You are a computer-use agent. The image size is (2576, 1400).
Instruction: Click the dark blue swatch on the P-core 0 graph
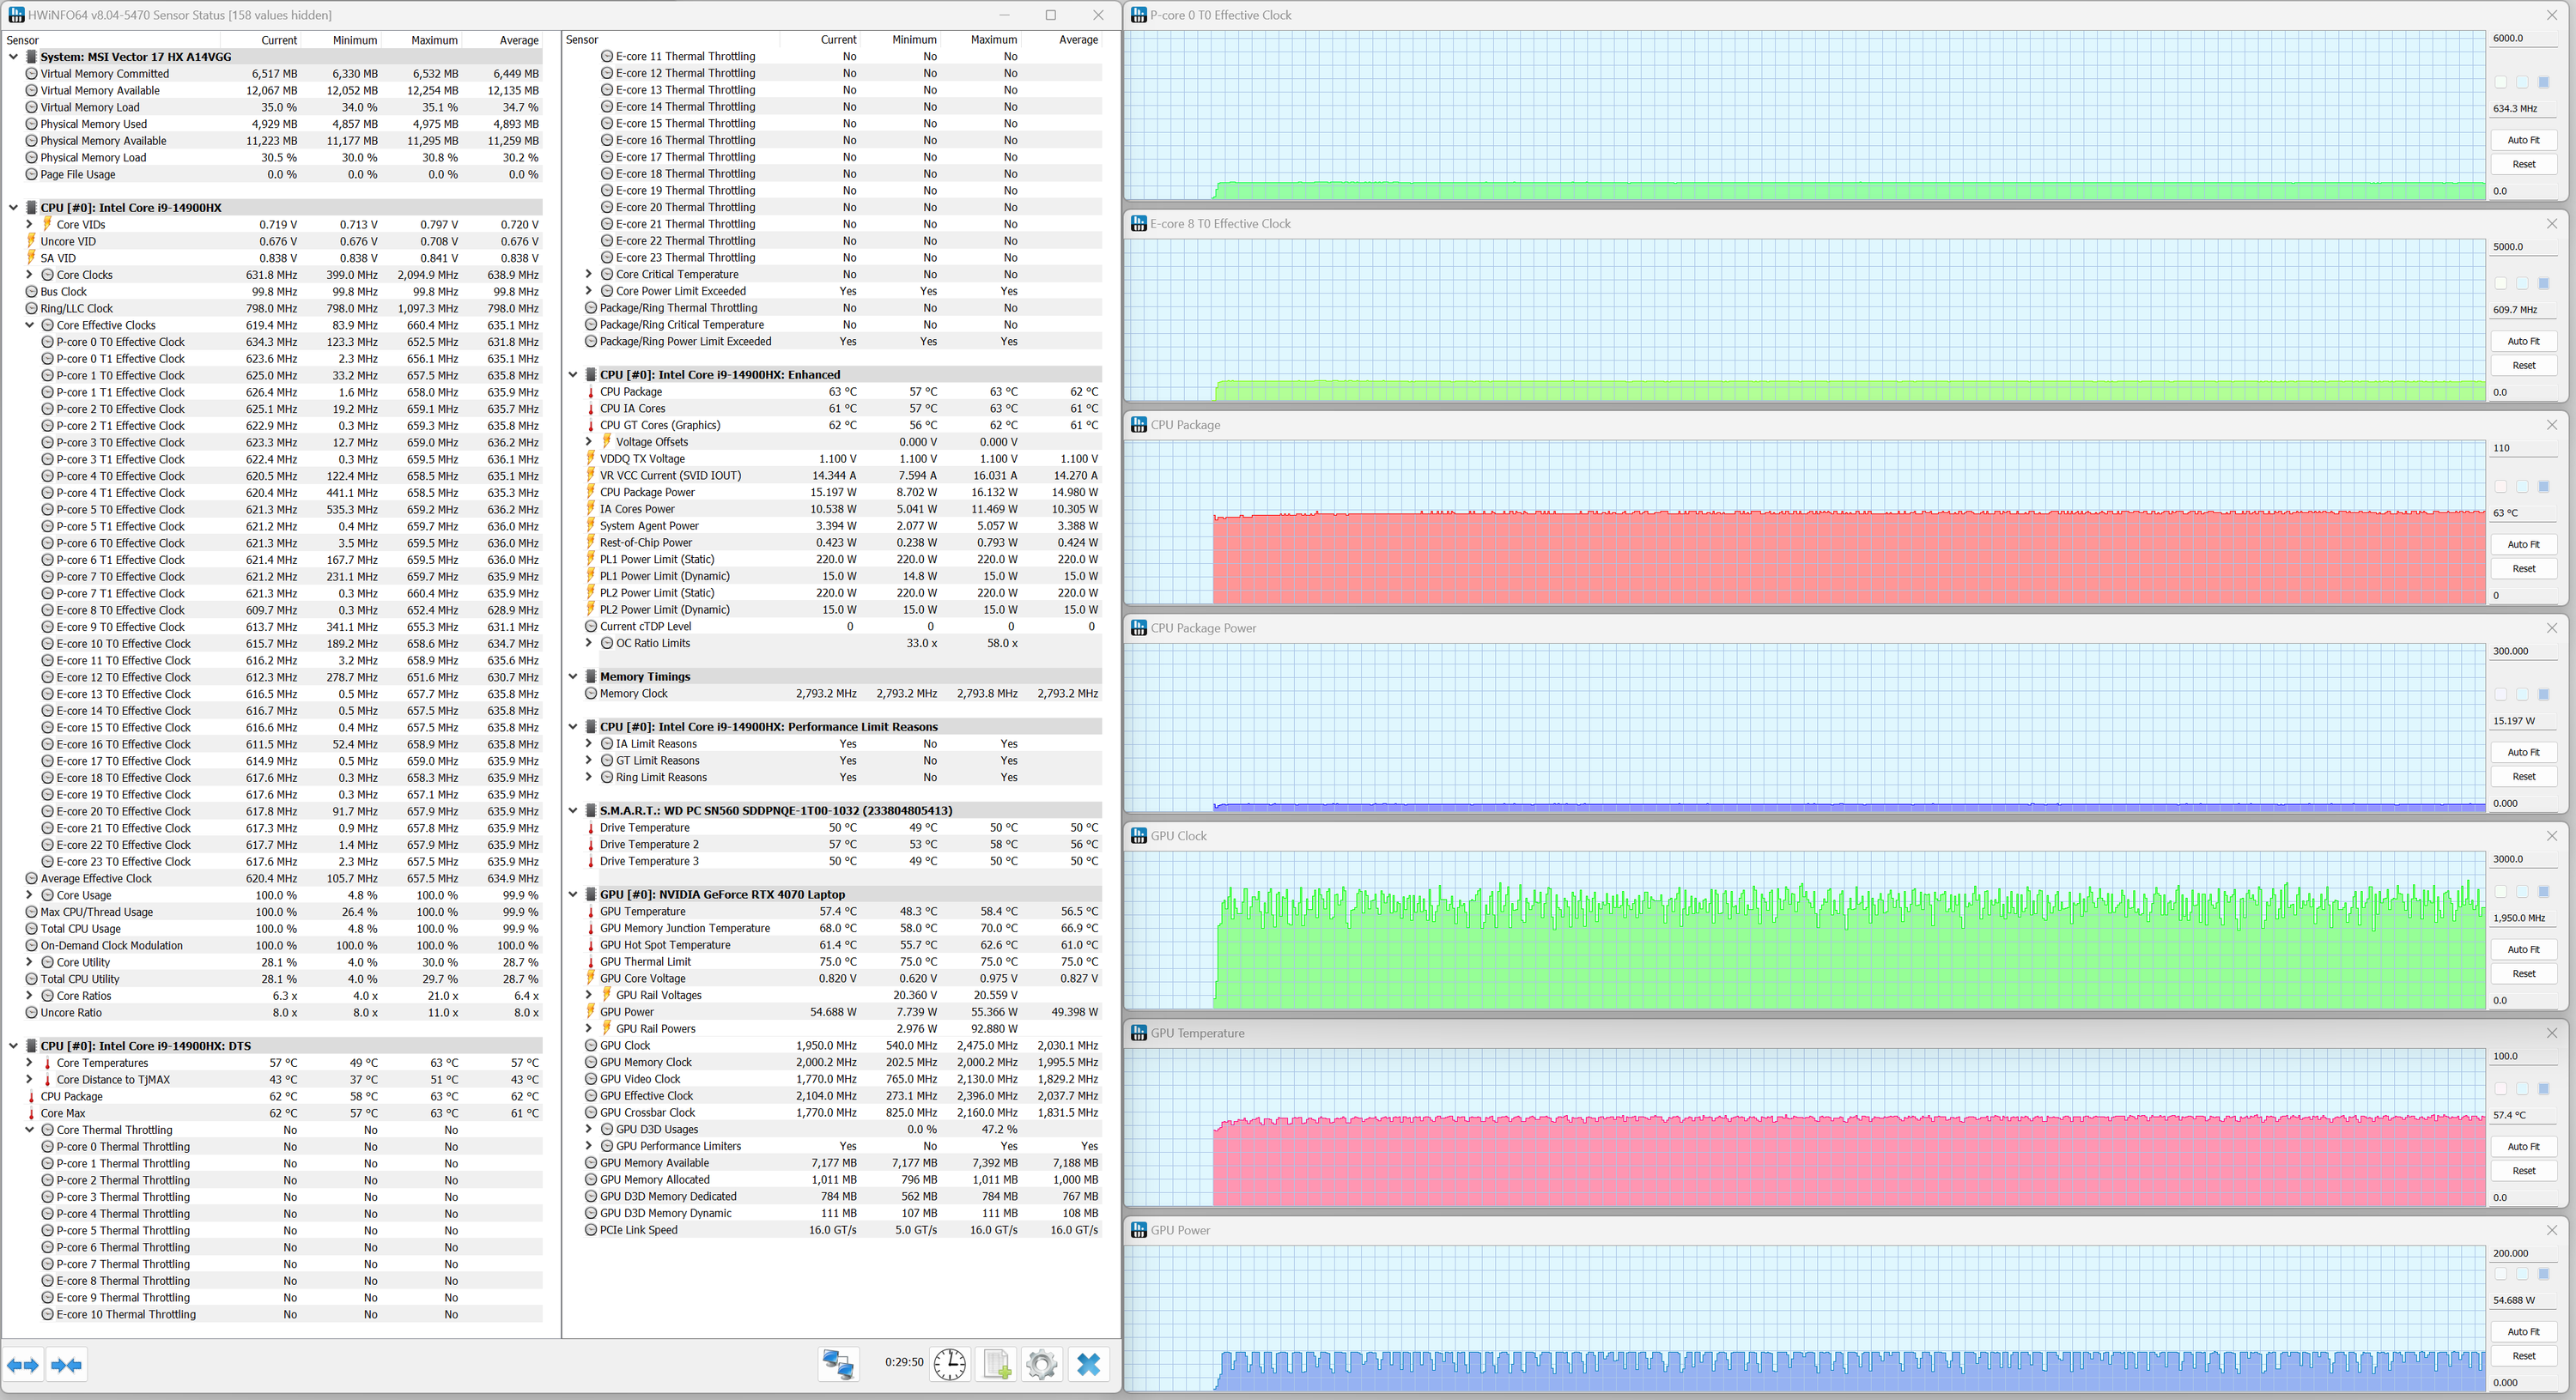click(2543, 82)
